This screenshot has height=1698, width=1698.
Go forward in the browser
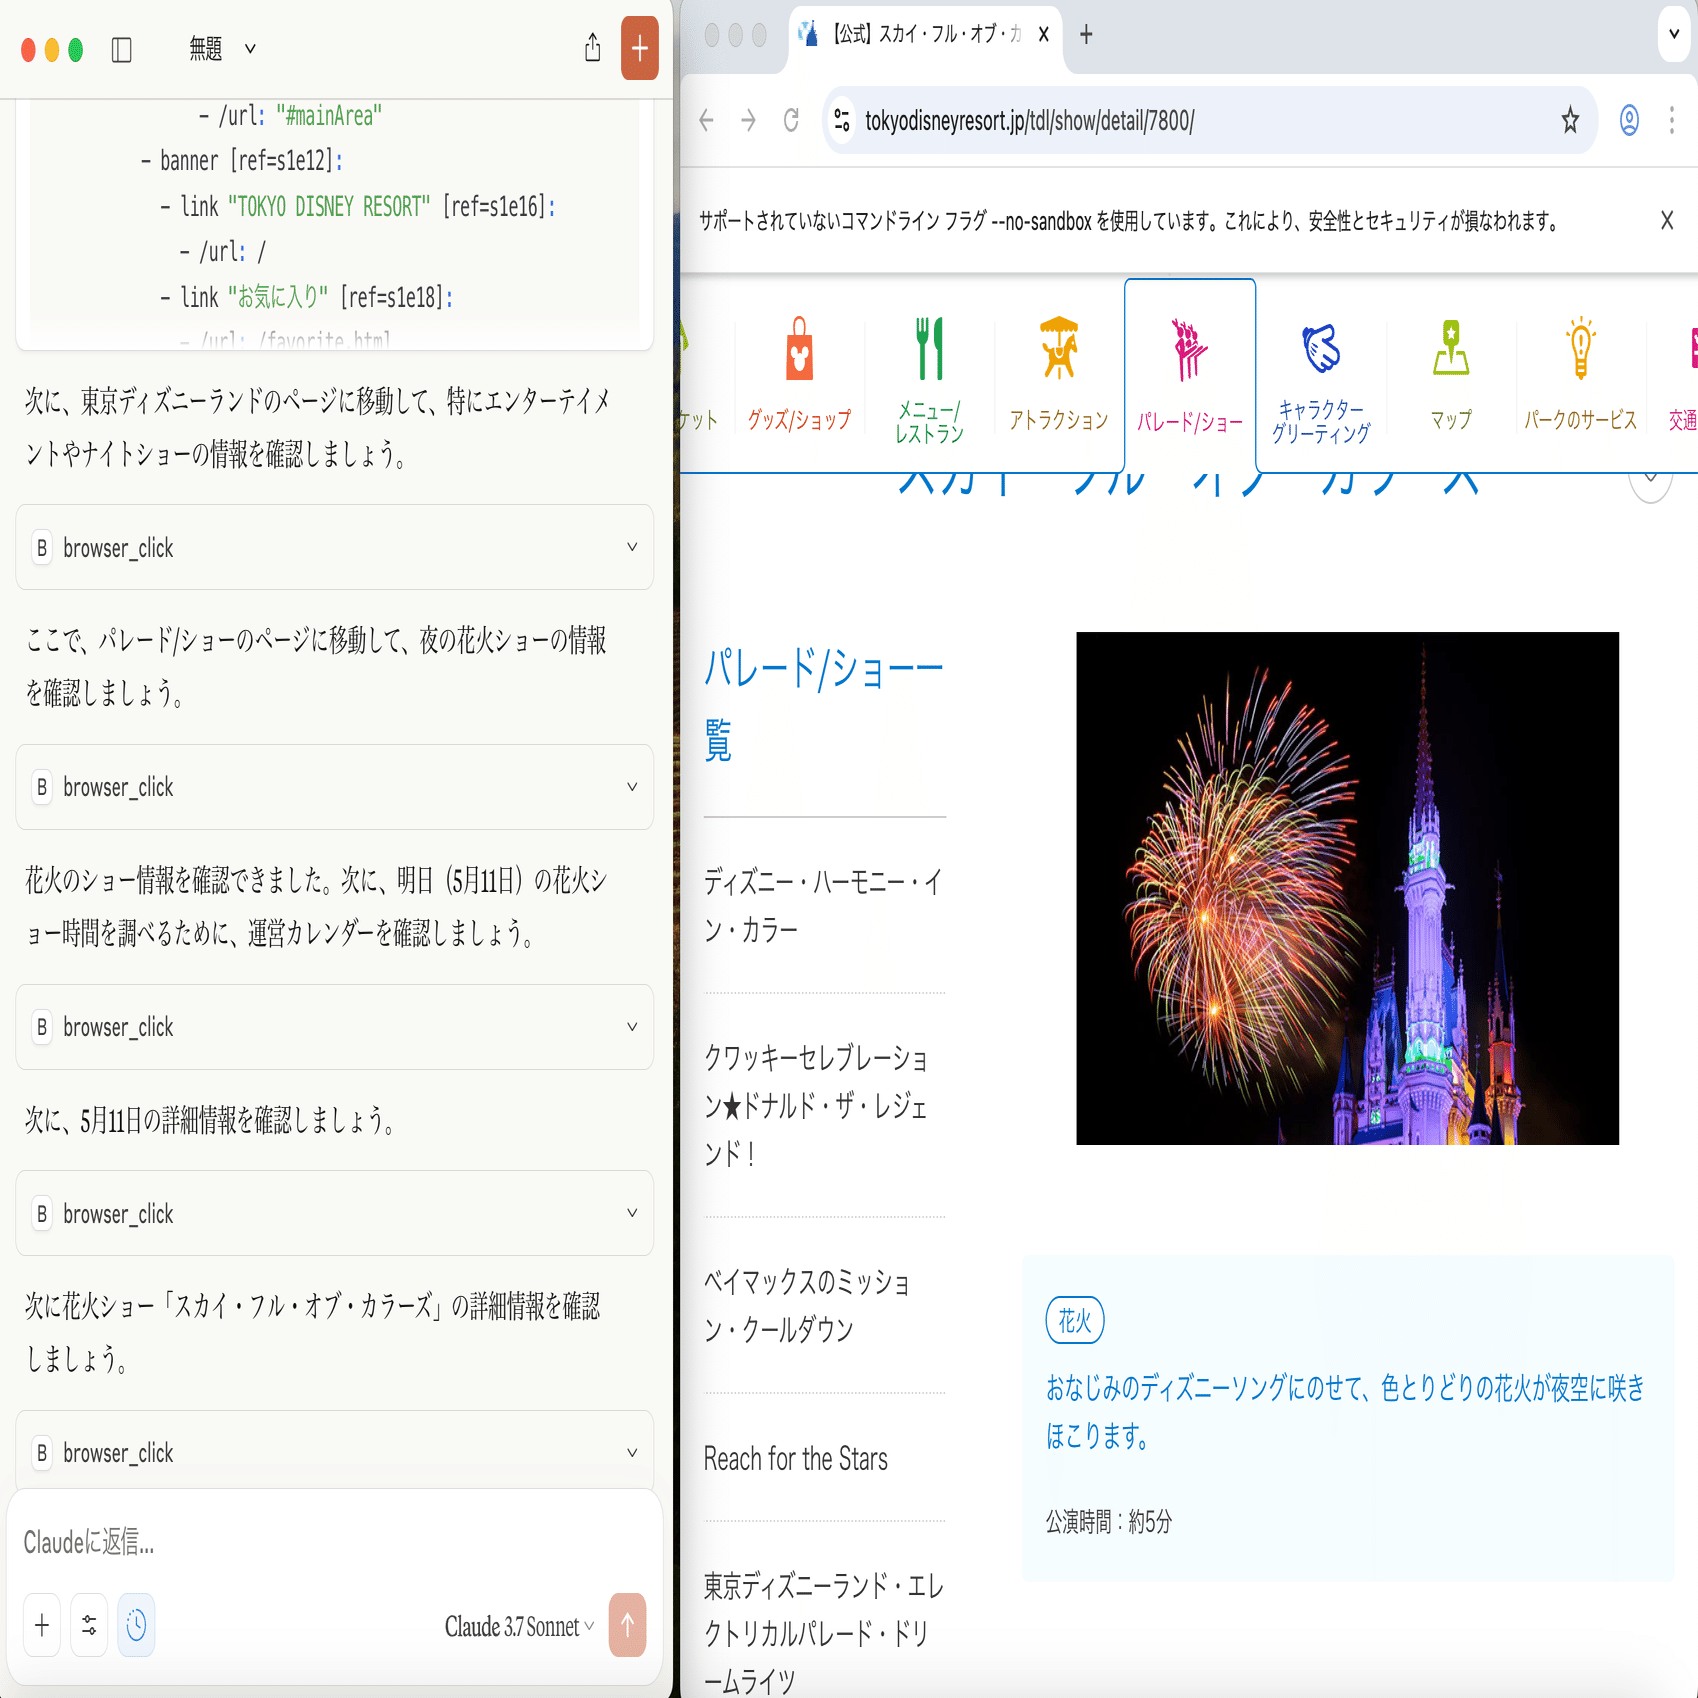[x=748, y=121]
